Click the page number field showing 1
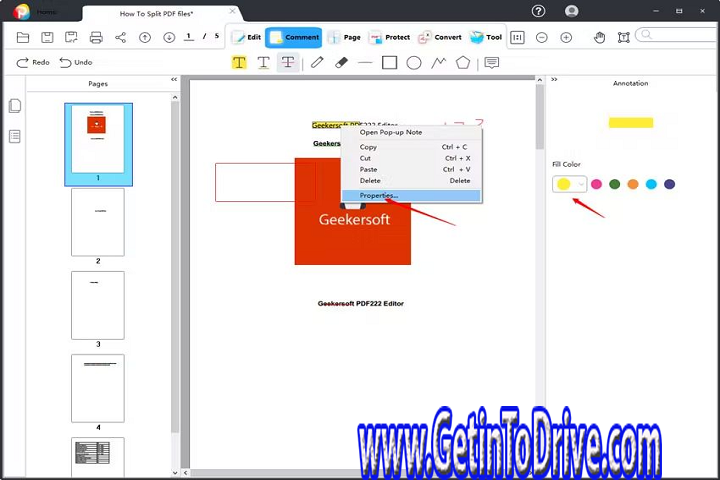Viewport: 720px width, 480px height. pos(189,37)
